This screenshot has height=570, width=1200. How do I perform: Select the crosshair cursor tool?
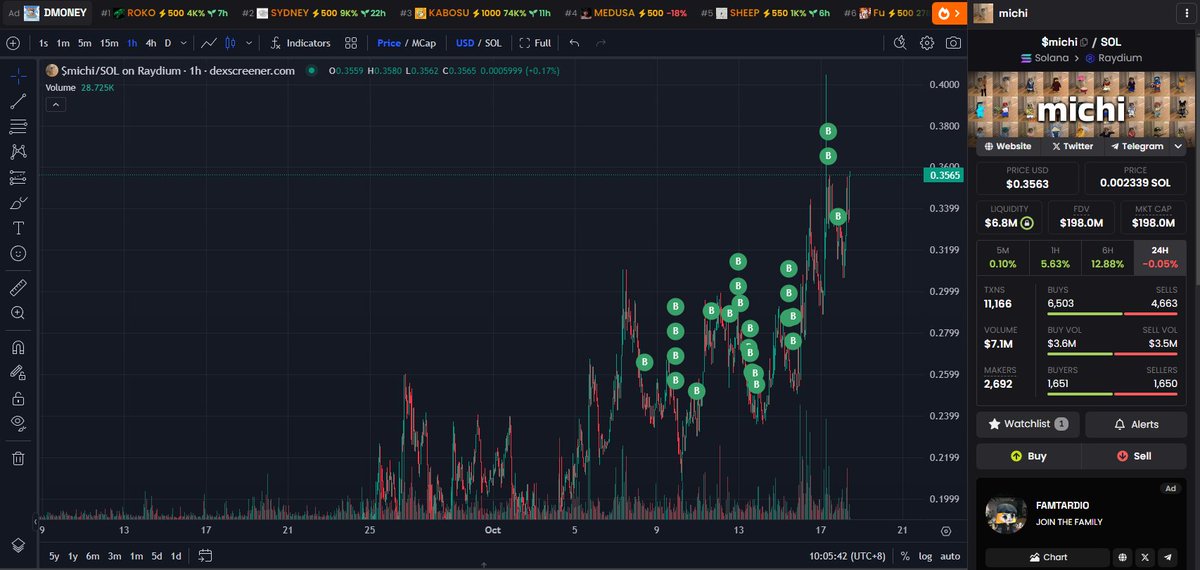click(x=18, y=76)
